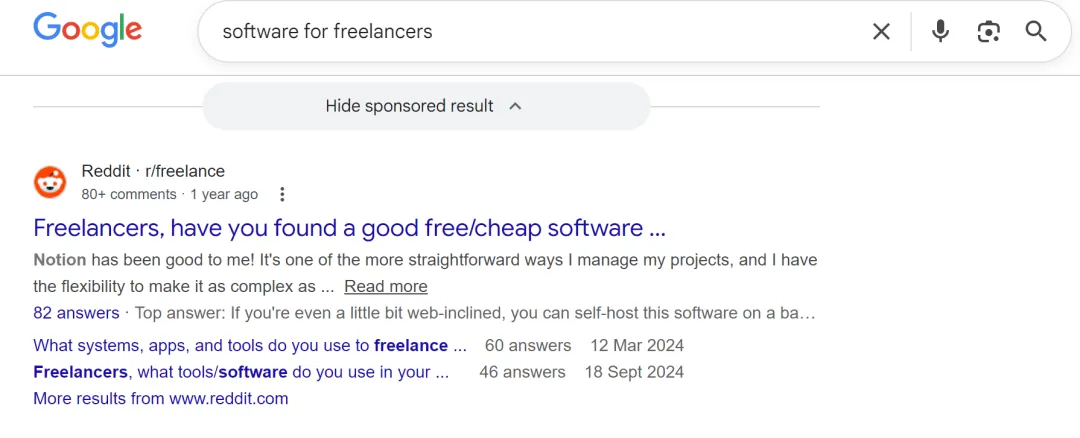Open "What systems, apps, and tools" sub-result
The width and height of the screenshot is (1080, 438).
(x=250, y=345)
